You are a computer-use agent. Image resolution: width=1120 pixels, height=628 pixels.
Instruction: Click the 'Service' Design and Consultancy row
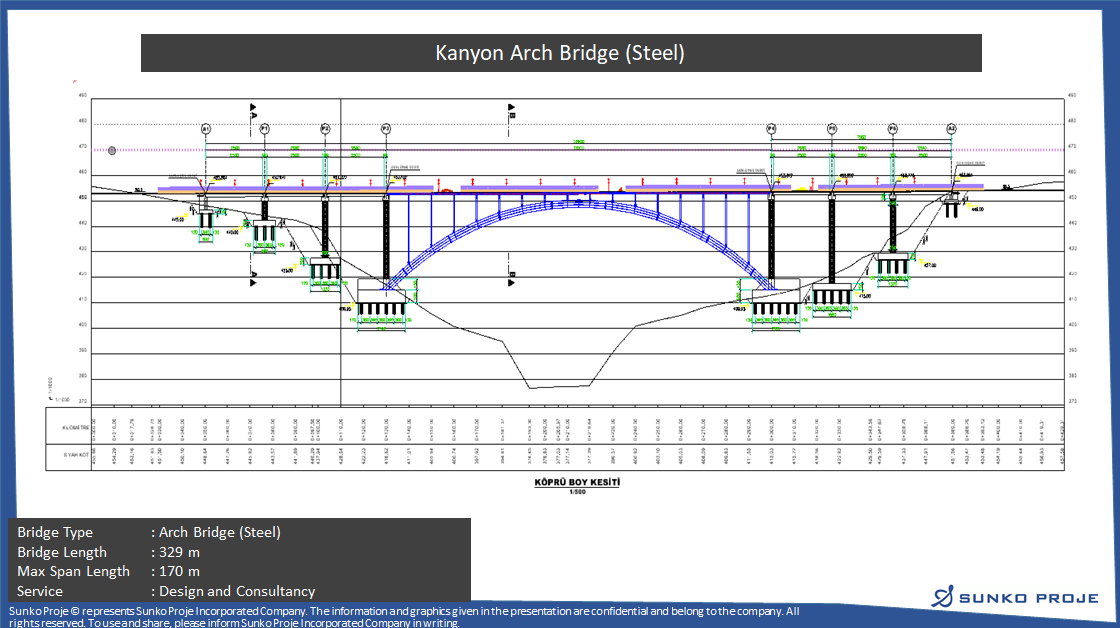tap(166, 591)
